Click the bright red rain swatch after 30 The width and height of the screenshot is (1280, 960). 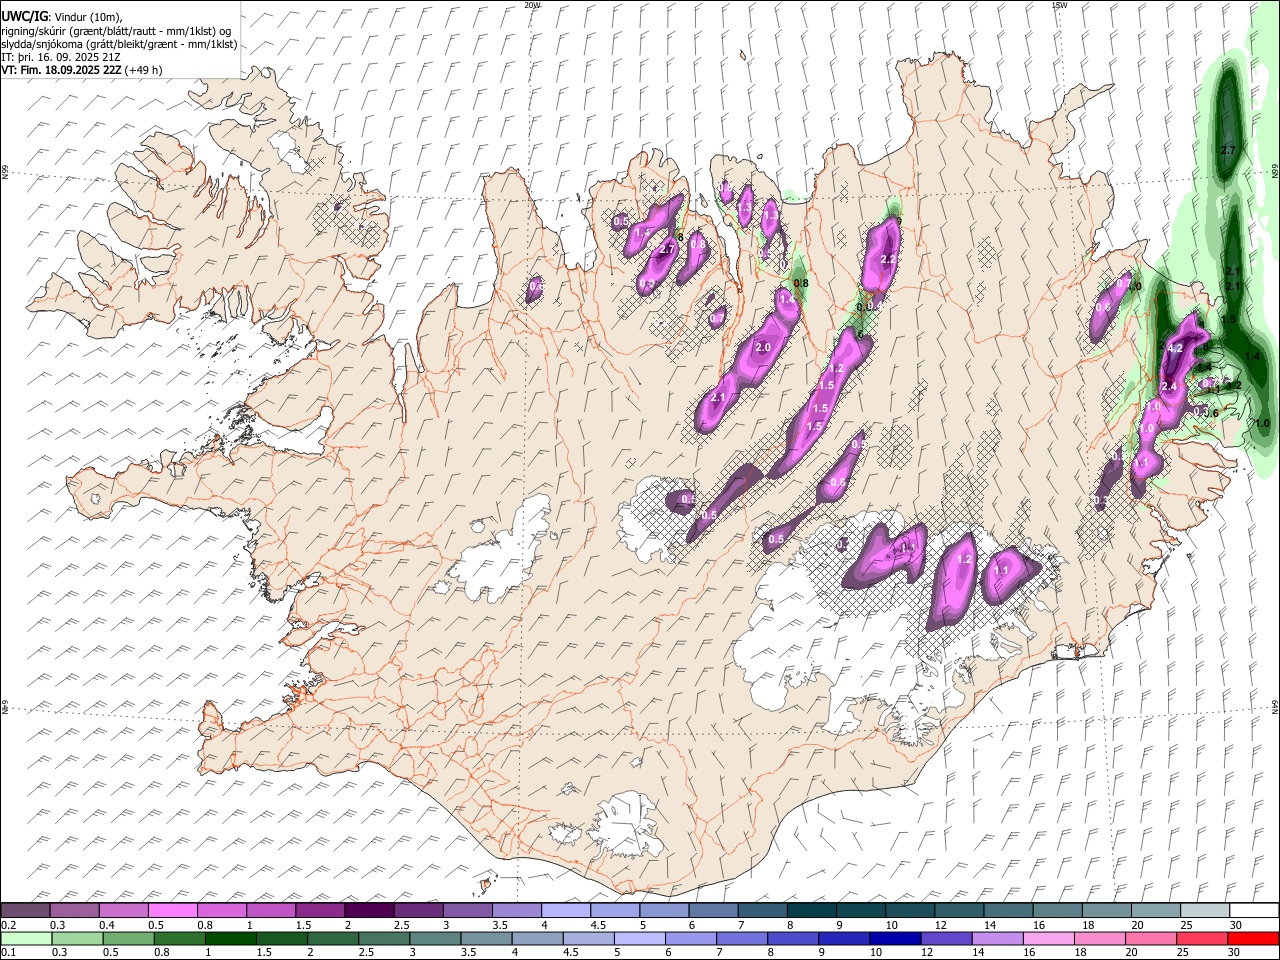1253,939
